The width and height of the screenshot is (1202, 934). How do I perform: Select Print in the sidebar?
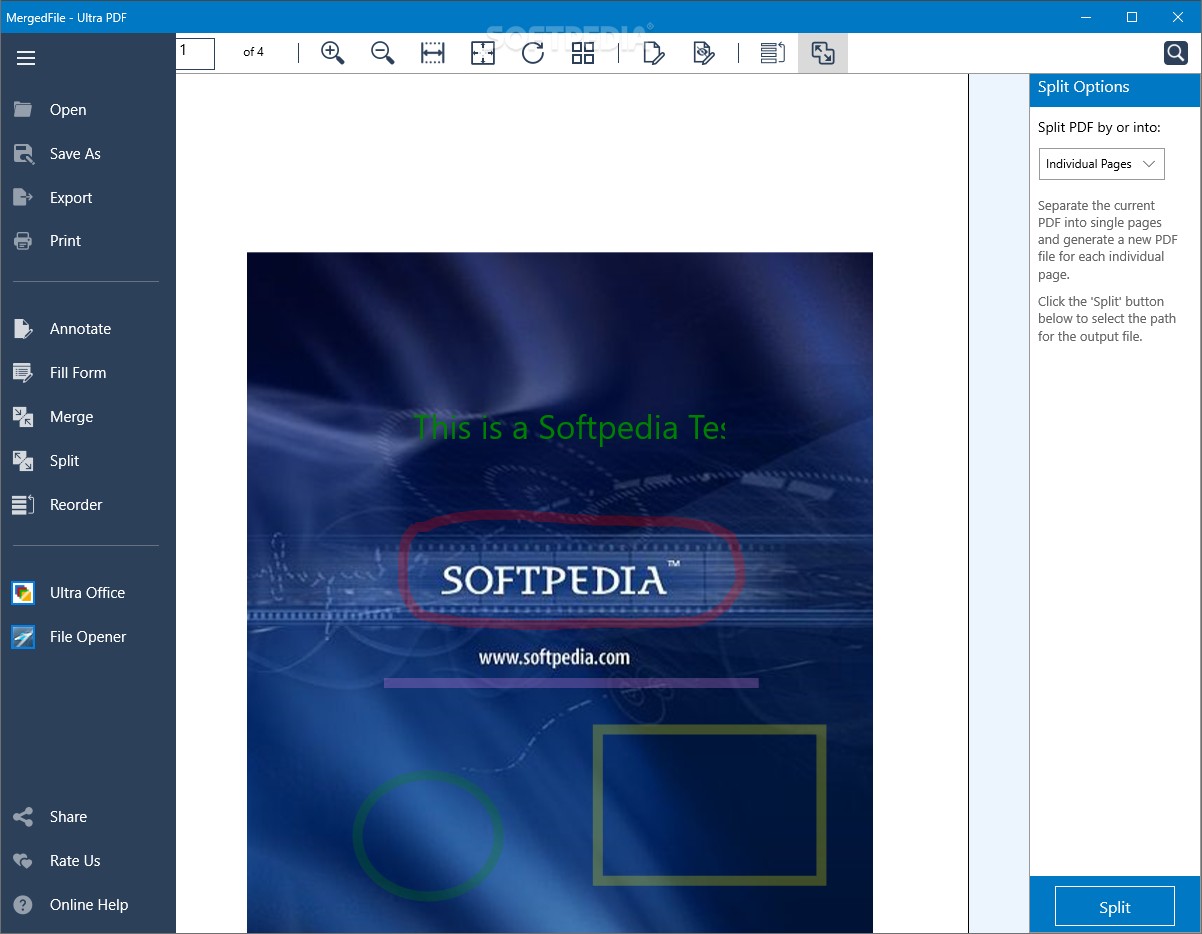88,241
